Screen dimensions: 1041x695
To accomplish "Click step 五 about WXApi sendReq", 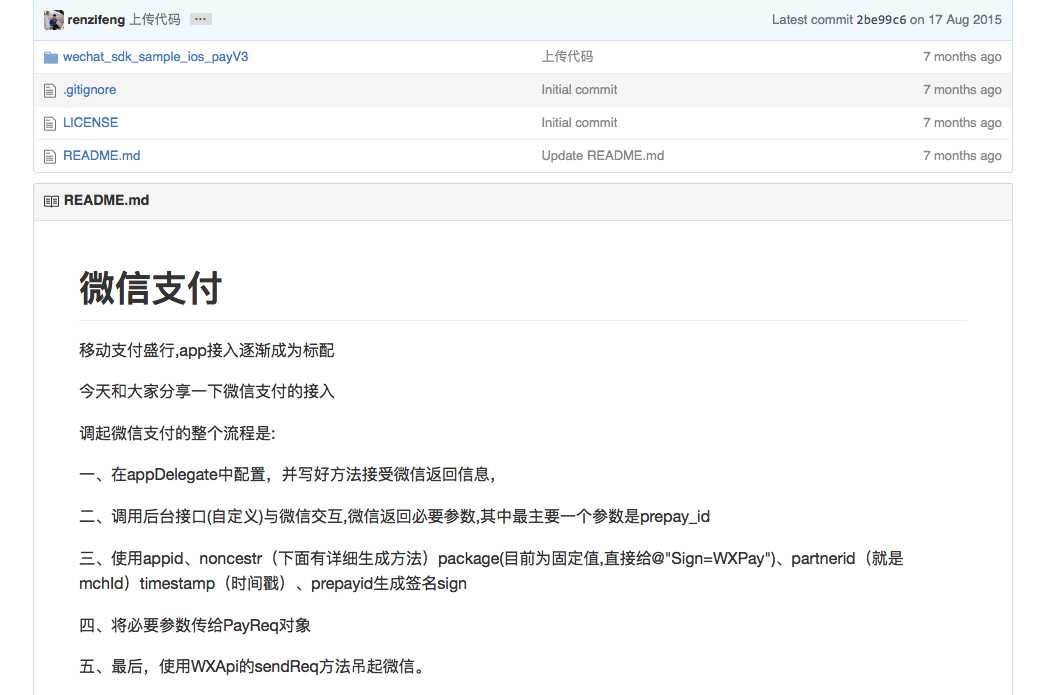I will pyautogui.click(x=252, y=666).
